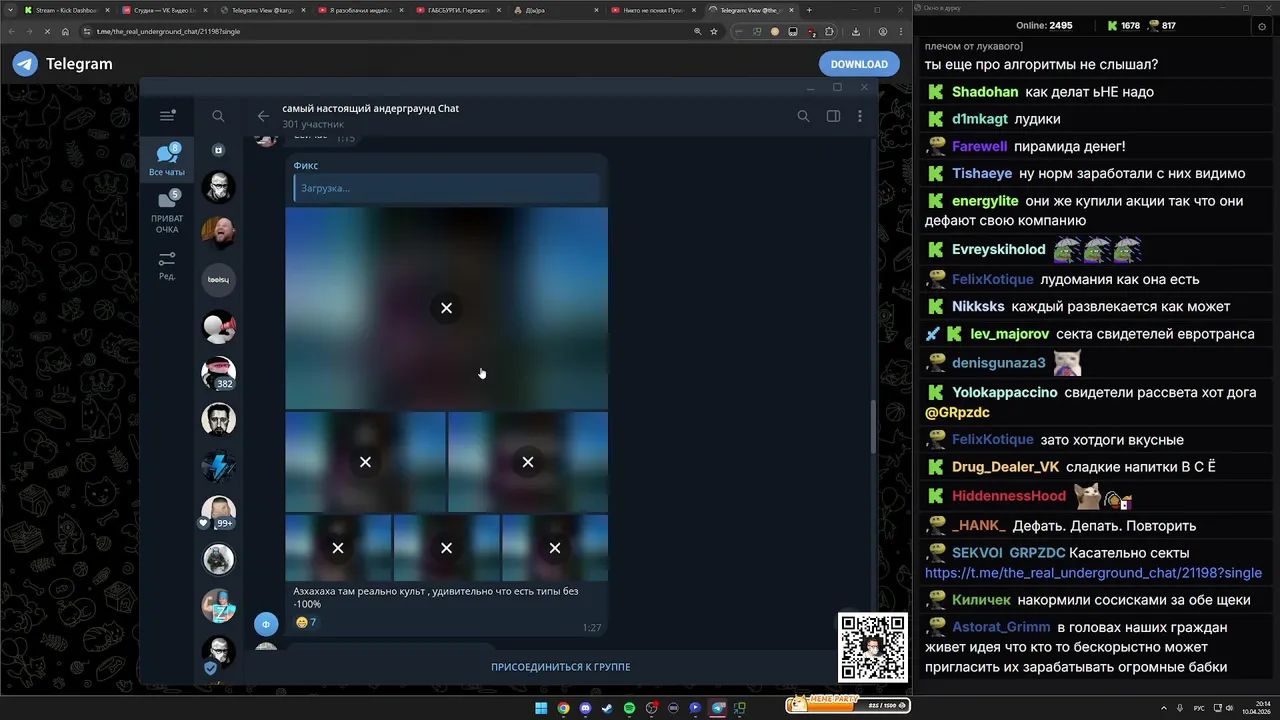This screenshot has width=1280, height=720.
Task: Click username Shadohan in stream chat
Action: tap(985, 92)
